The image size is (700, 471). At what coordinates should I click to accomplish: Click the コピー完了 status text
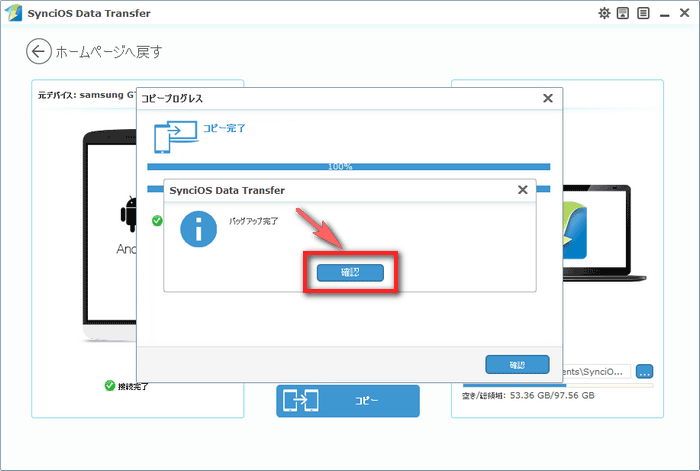coord(224,129)
